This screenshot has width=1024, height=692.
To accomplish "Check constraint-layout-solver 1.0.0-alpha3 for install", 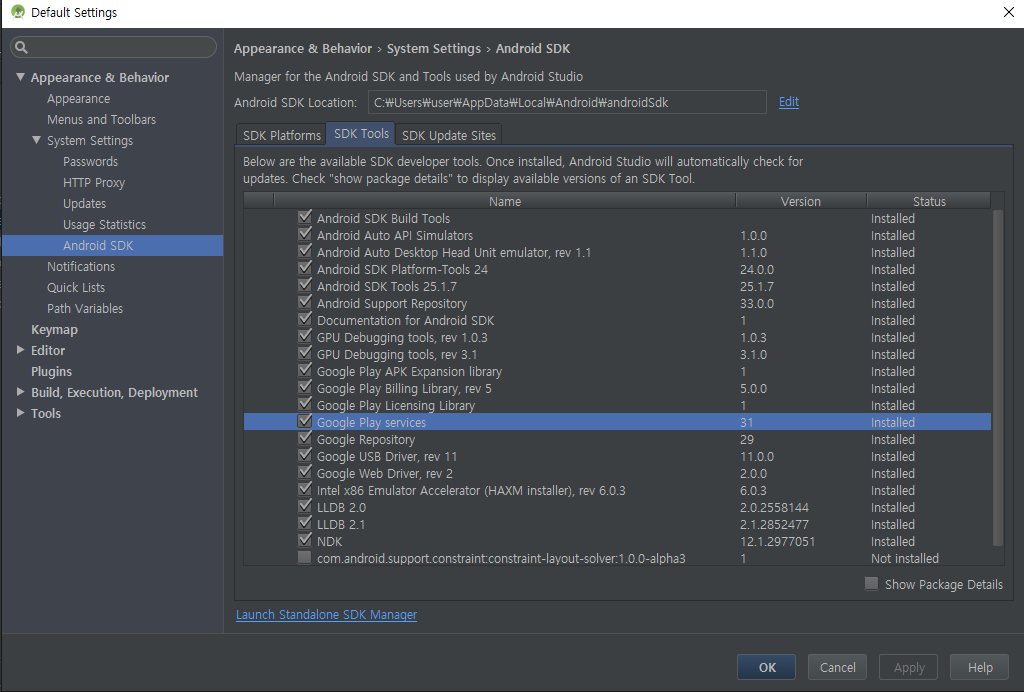I will (304, 558).
